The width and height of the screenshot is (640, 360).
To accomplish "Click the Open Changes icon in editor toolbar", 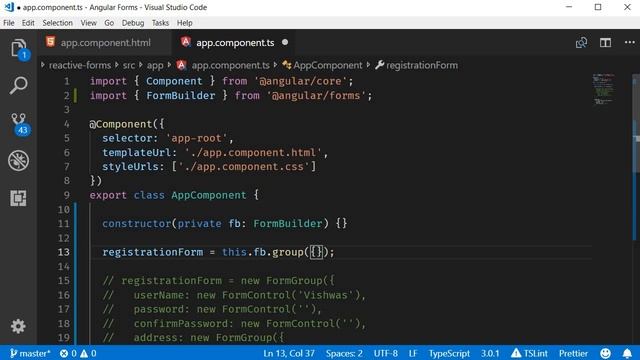I will (581, 42).
